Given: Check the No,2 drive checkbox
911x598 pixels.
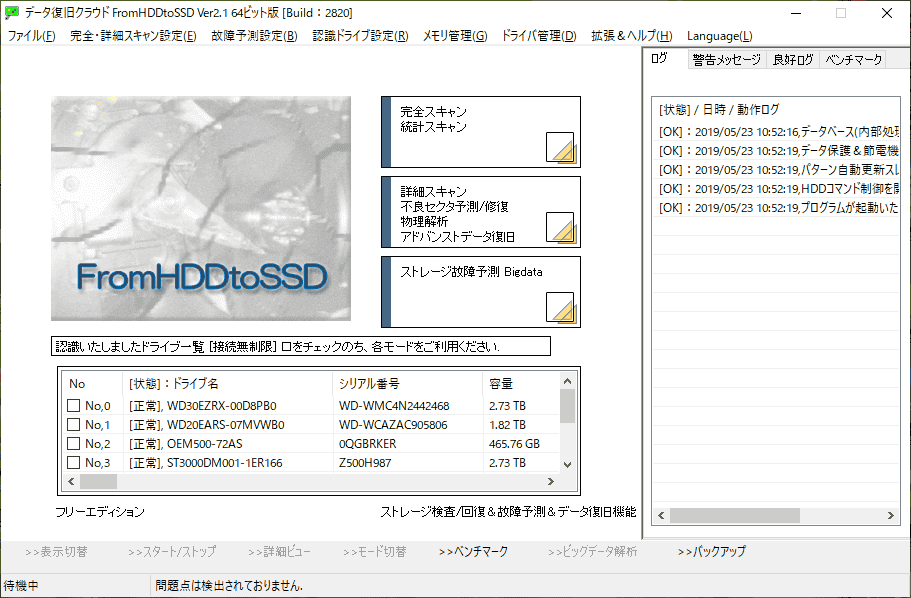Looking at the screenshot, I should click(x=74, y=444).
